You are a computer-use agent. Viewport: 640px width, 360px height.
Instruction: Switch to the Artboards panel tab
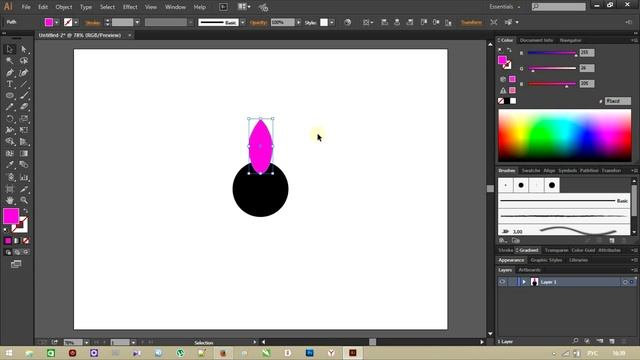[529, 270]
